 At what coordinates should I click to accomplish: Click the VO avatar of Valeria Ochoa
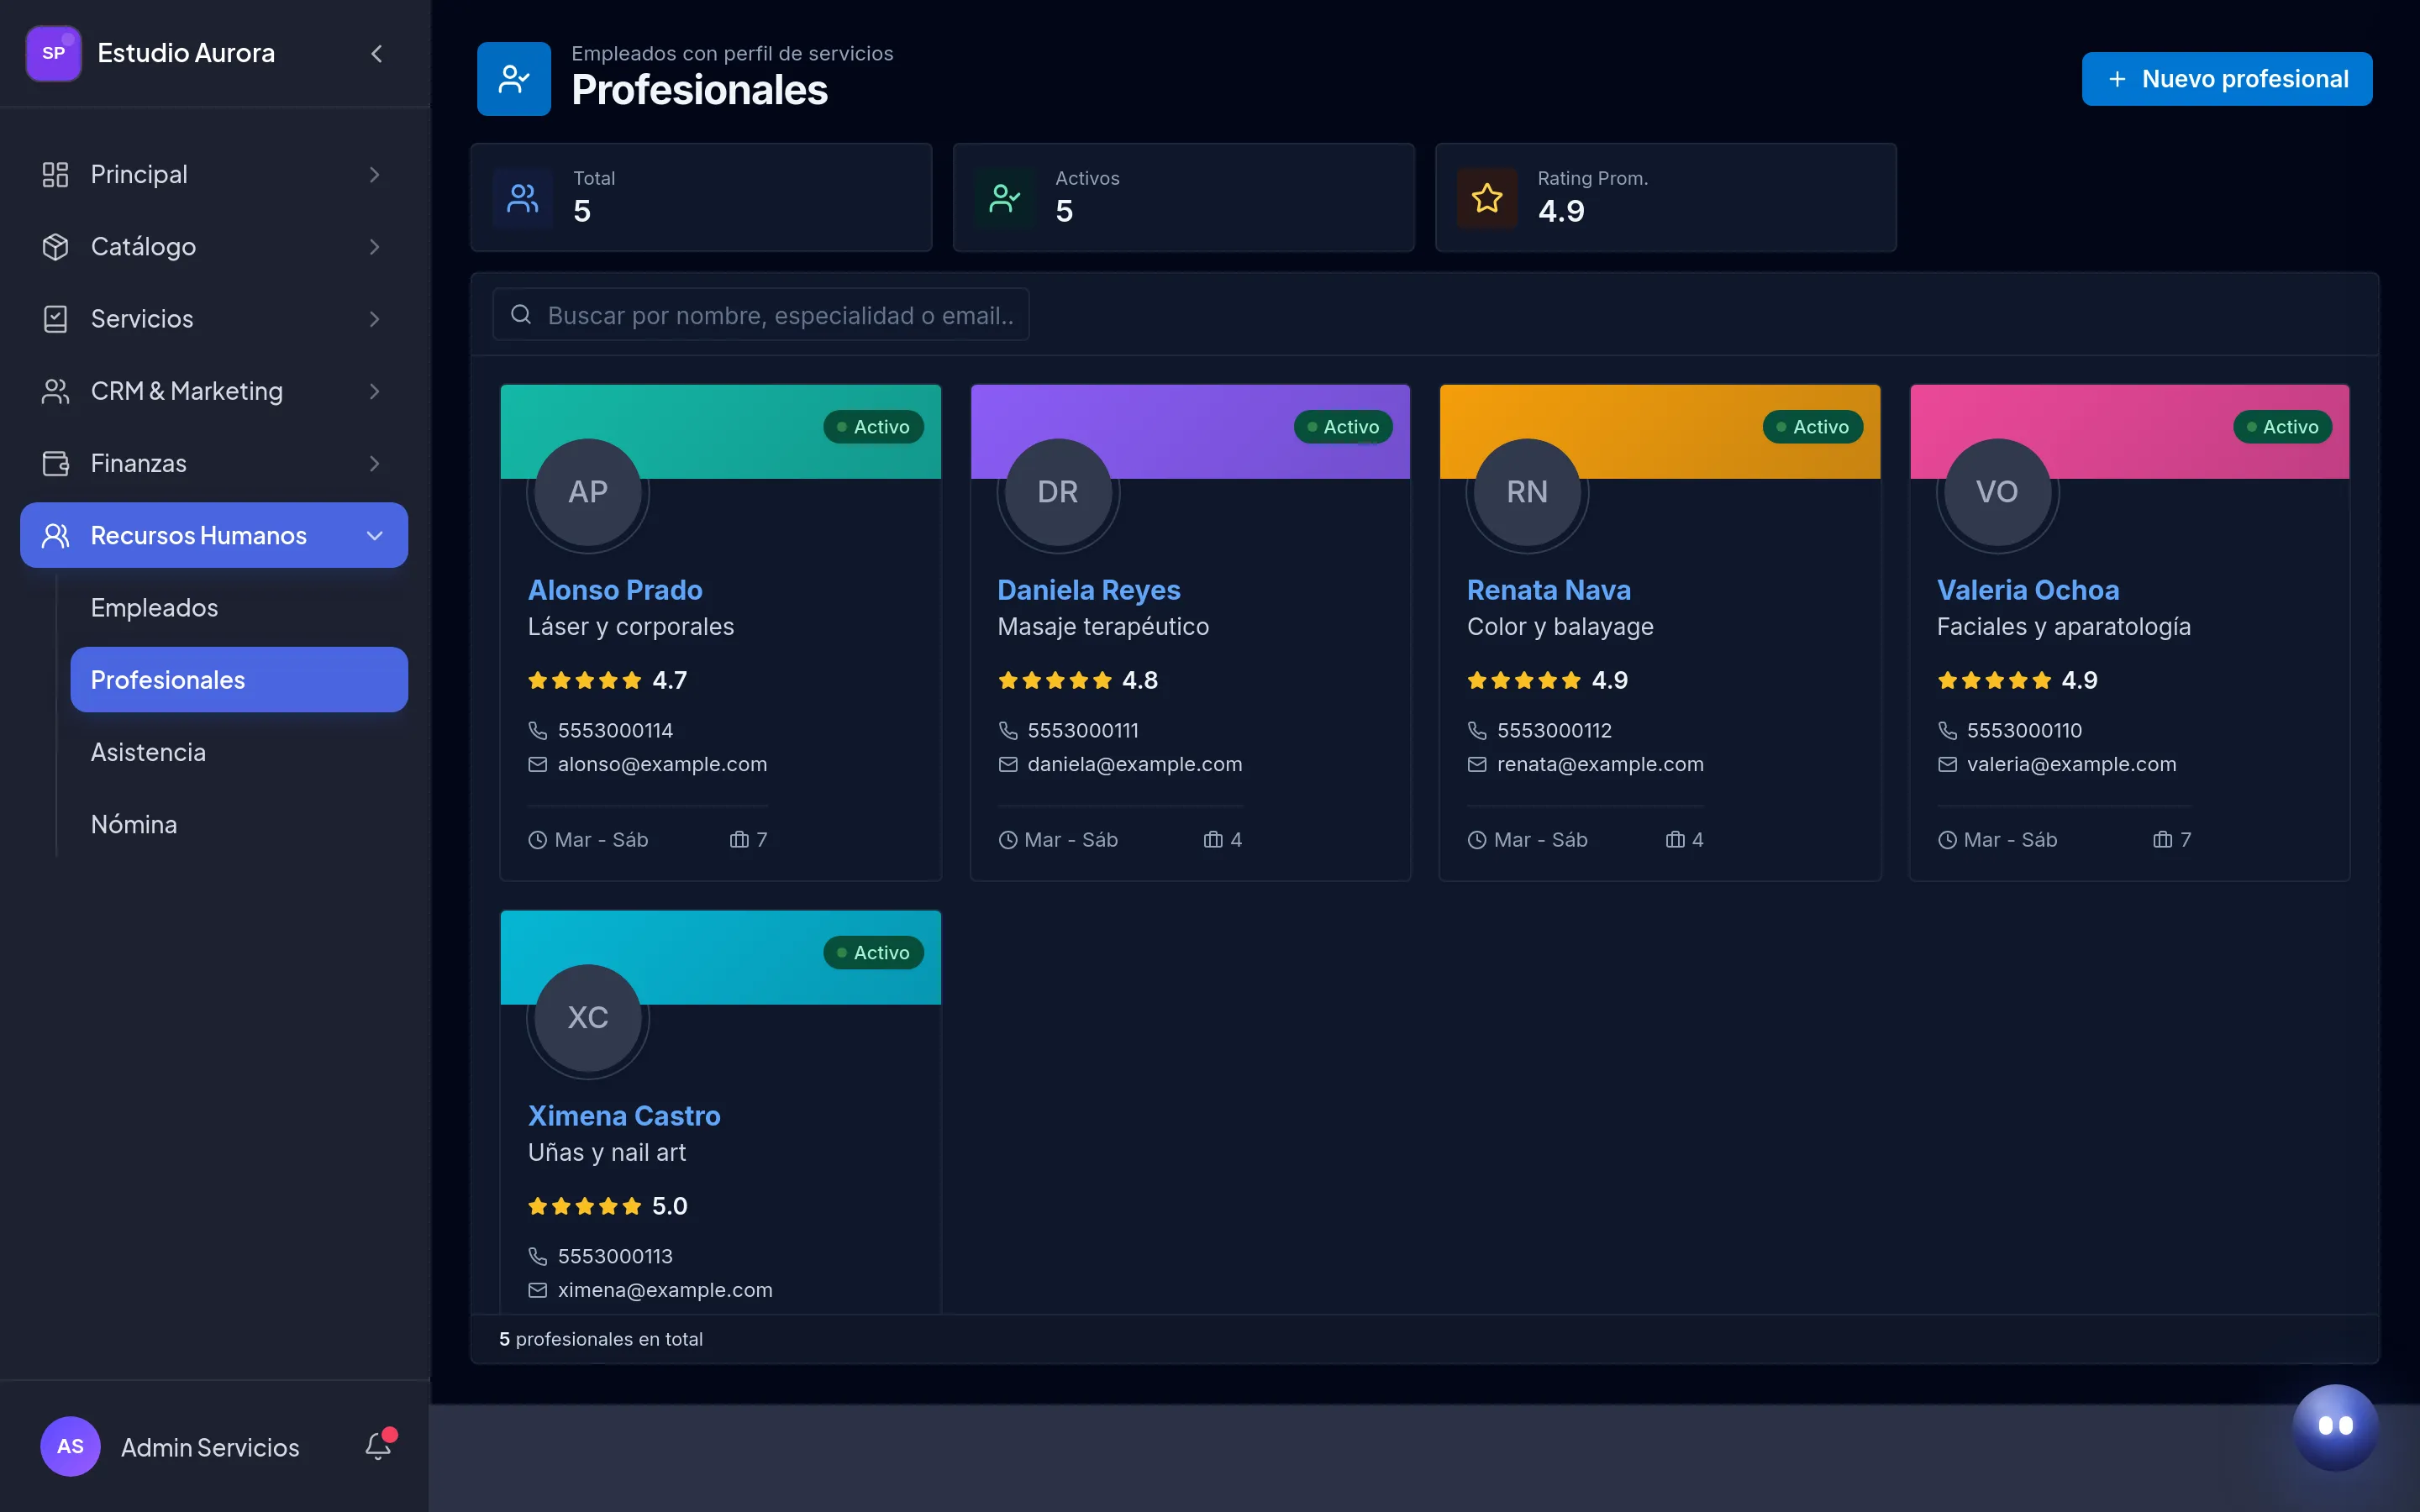pyautogui.click(x=1997, y=492)
